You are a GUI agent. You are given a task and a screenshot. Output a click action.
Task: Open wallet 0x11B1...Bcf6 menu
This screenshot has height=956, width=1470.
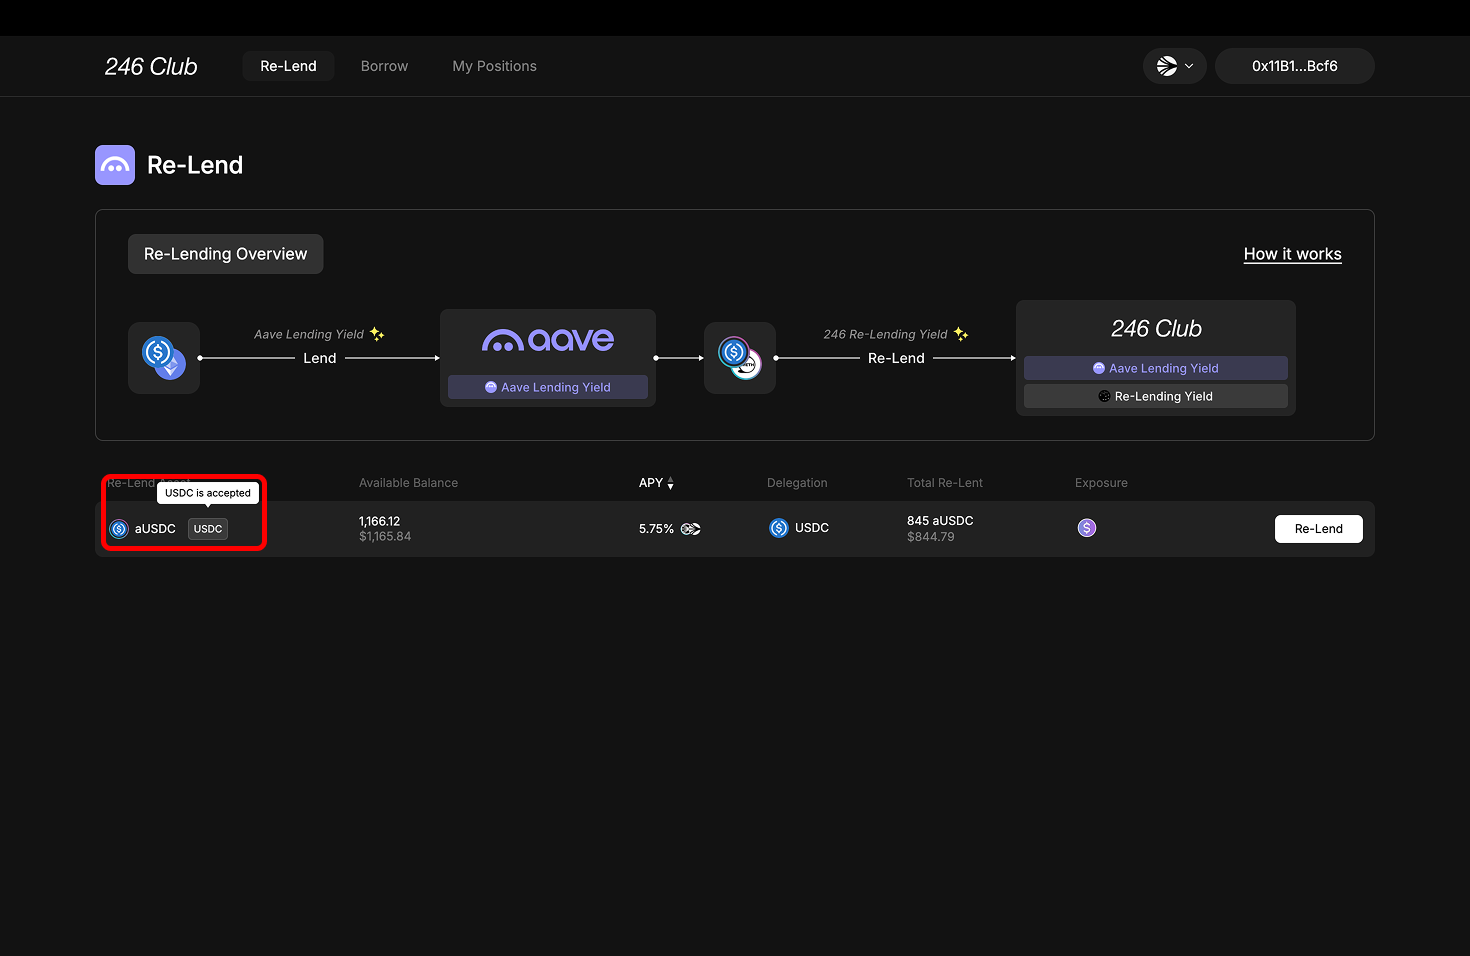click(x=1295, y=66)
